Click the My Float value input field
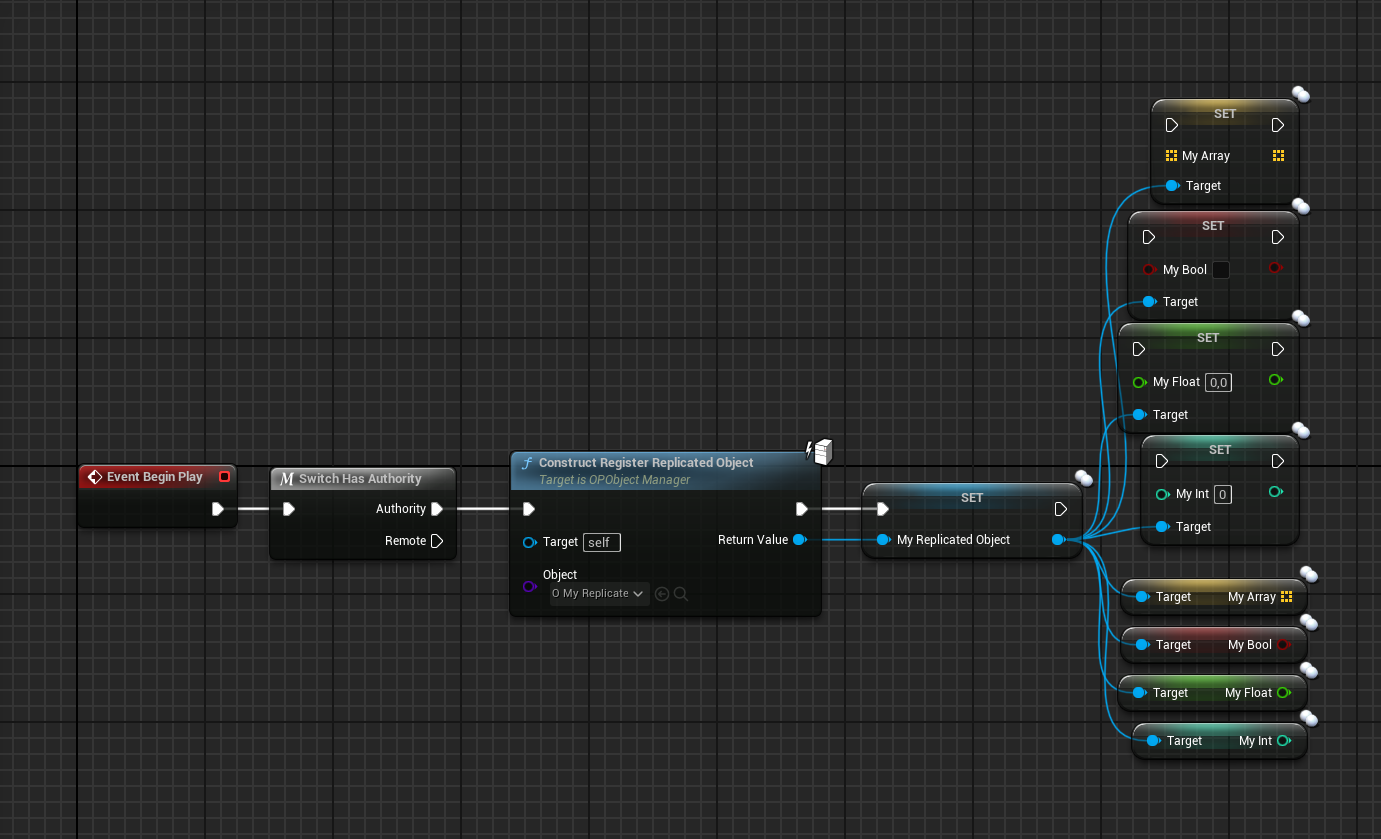The height and width of the screenshot is (839, 1381). pos(1218,382)
